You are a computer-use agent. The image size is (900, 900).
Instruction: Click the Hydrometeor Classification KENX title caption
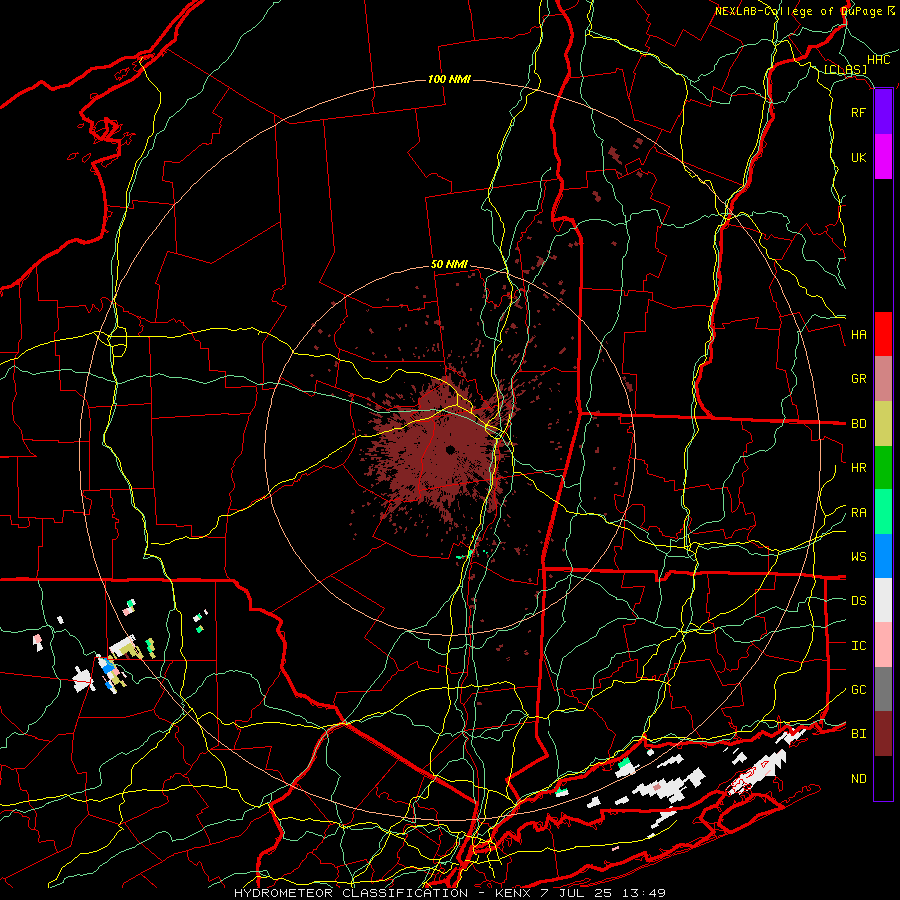450,893
